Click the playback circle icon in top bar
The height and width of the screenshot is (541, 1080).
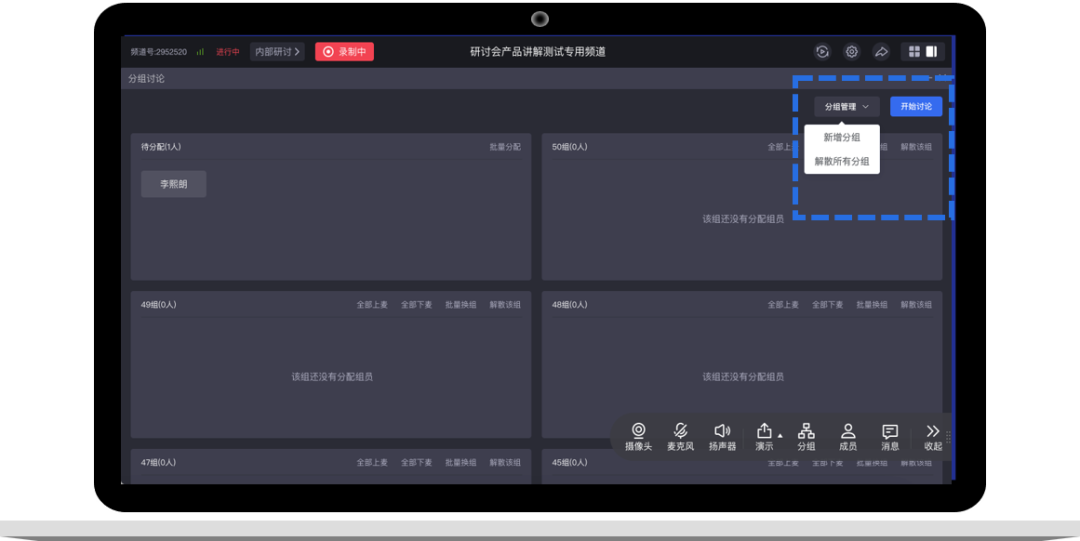[x=822, y=52]
